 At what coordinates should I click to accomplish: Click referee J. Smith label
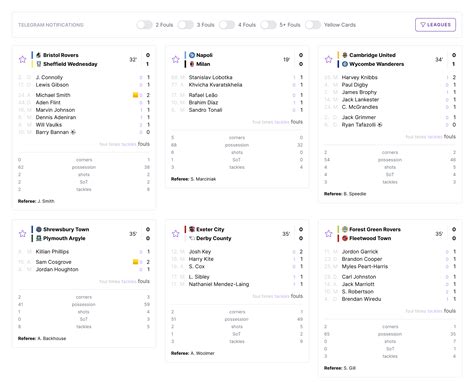click(36, 201)
